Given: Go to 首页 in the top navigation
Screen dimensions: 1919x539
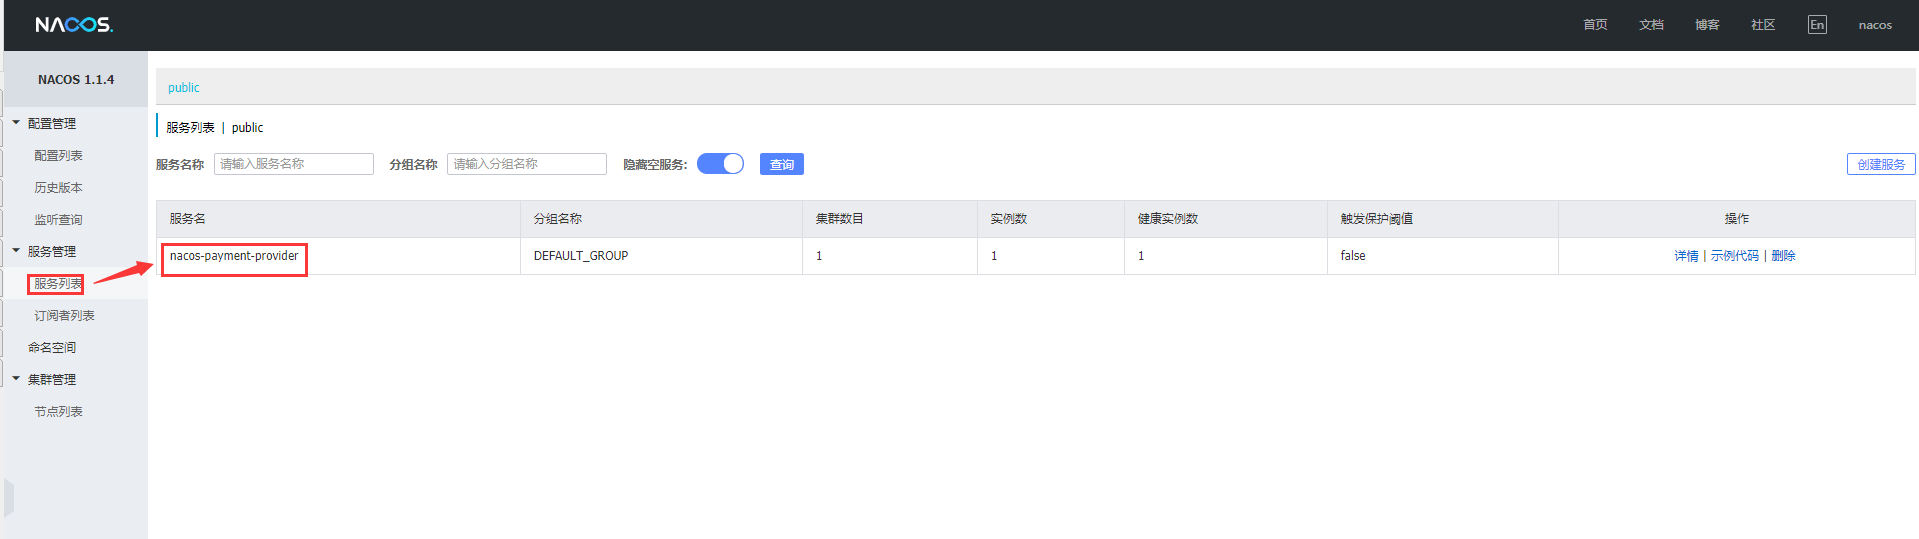Looking at the screenshot, I should coord(1595,25).
